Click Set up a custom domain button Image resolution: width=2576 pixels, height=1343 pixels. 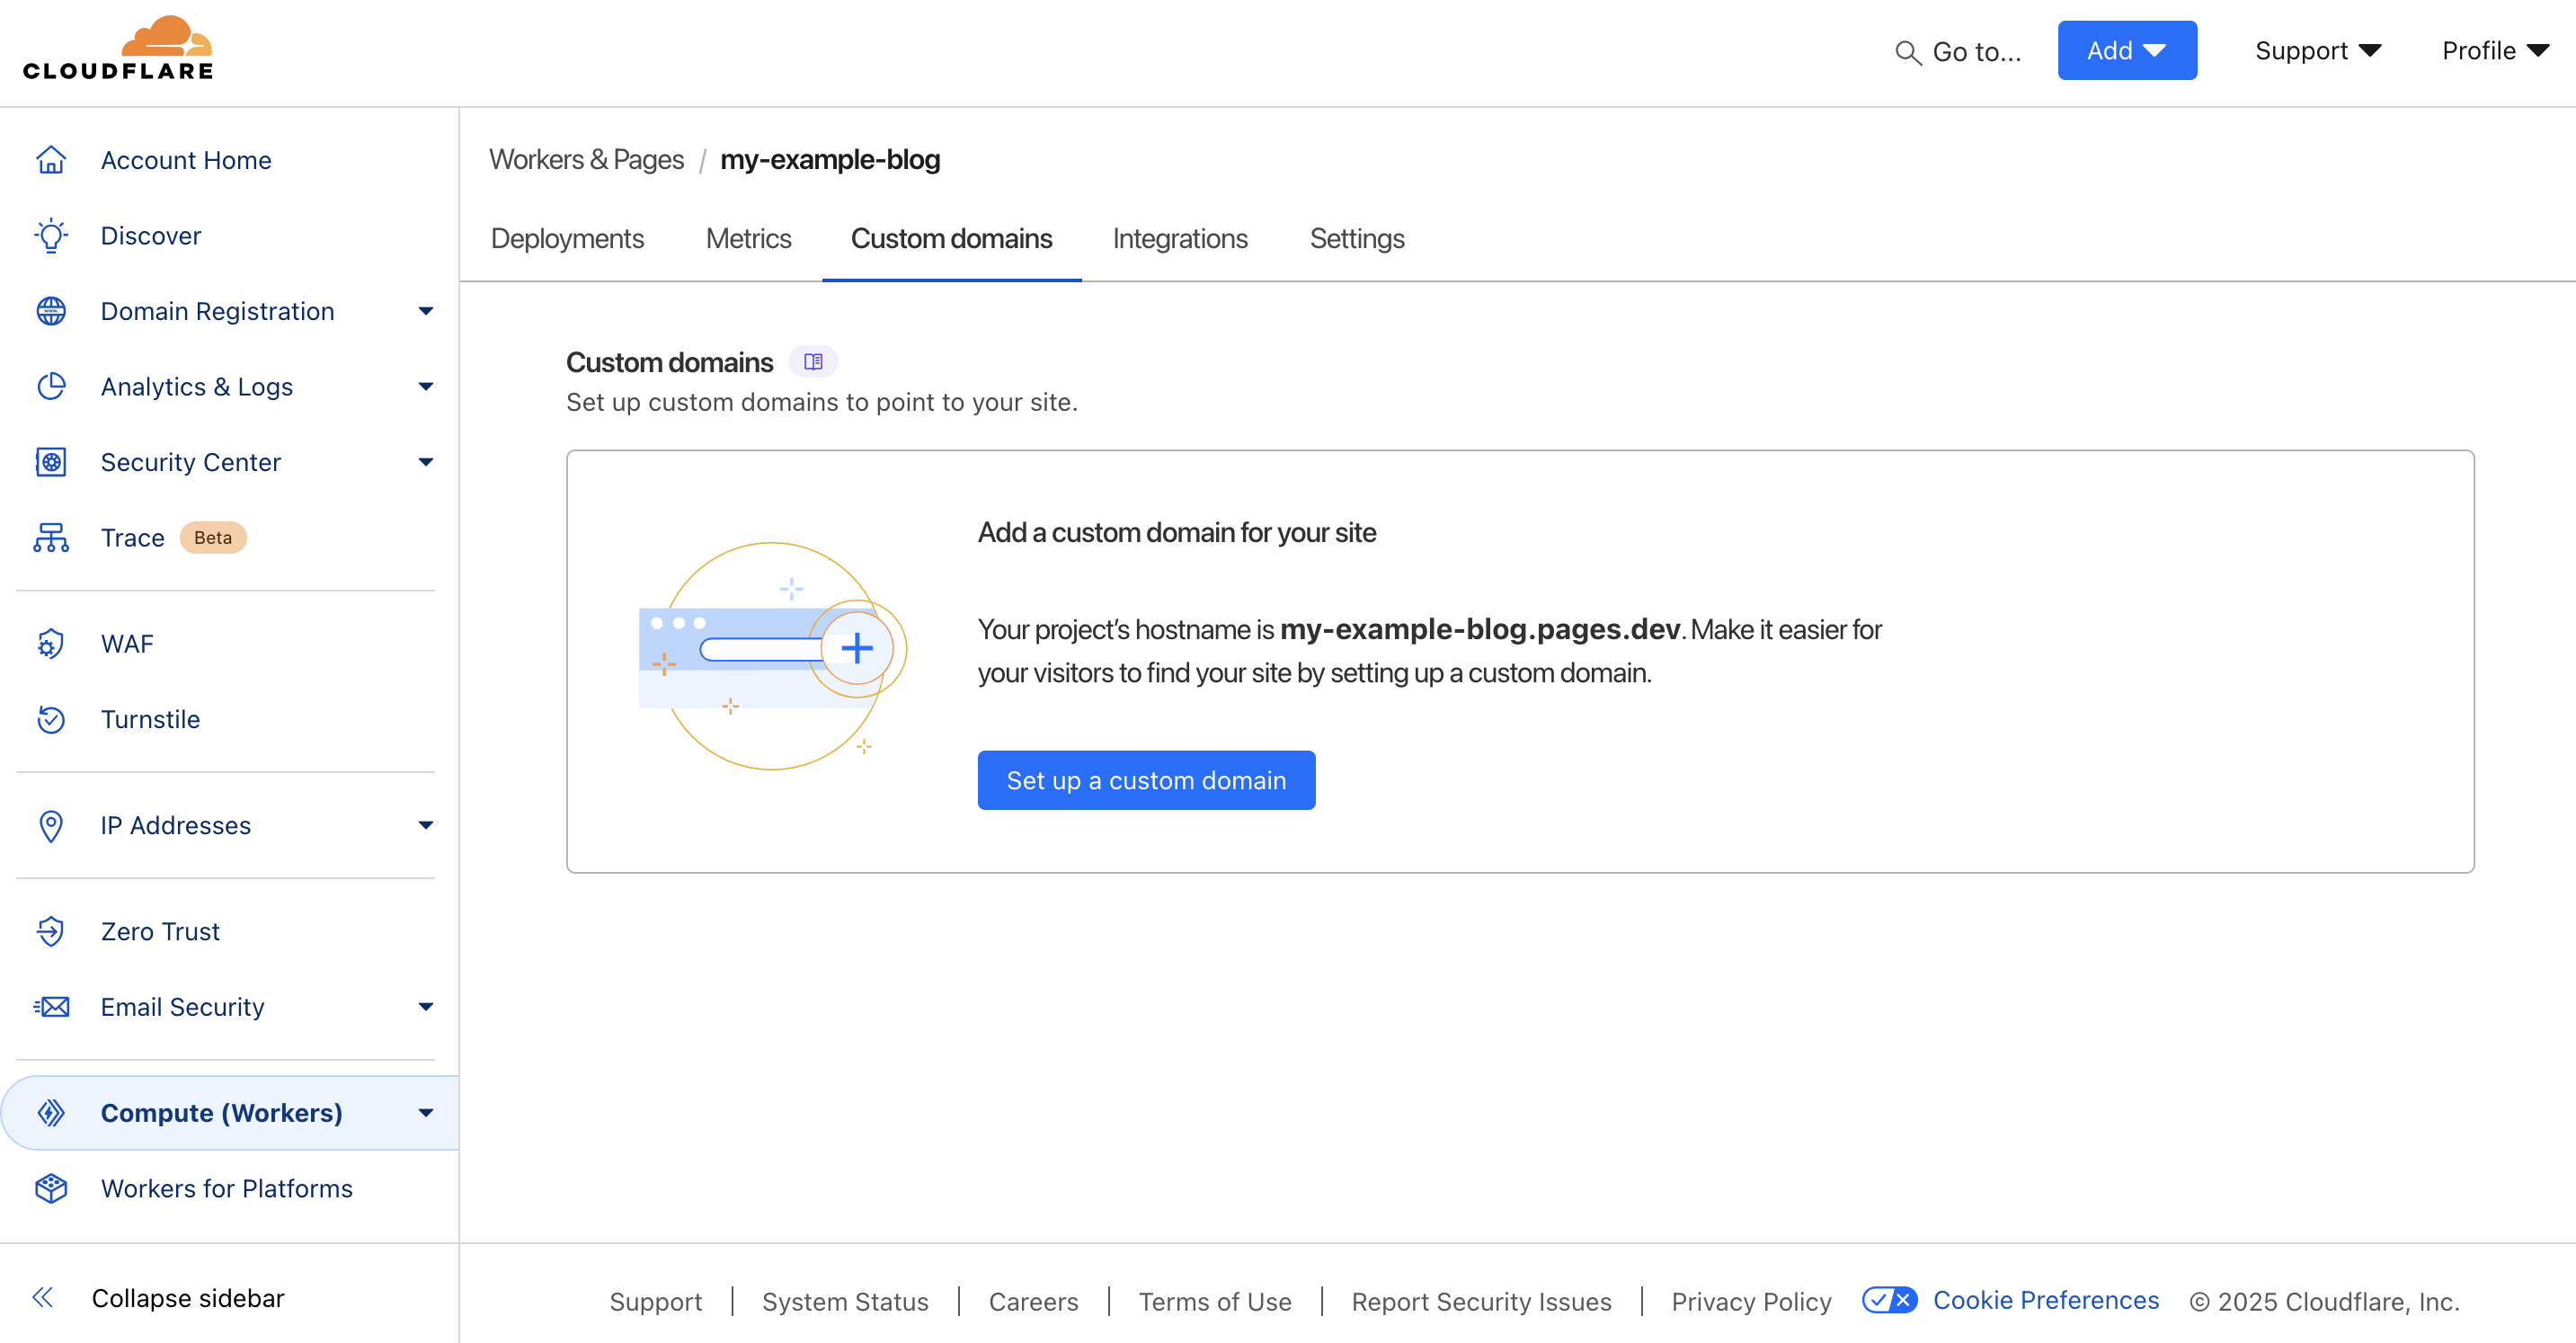coord(1146,780)
